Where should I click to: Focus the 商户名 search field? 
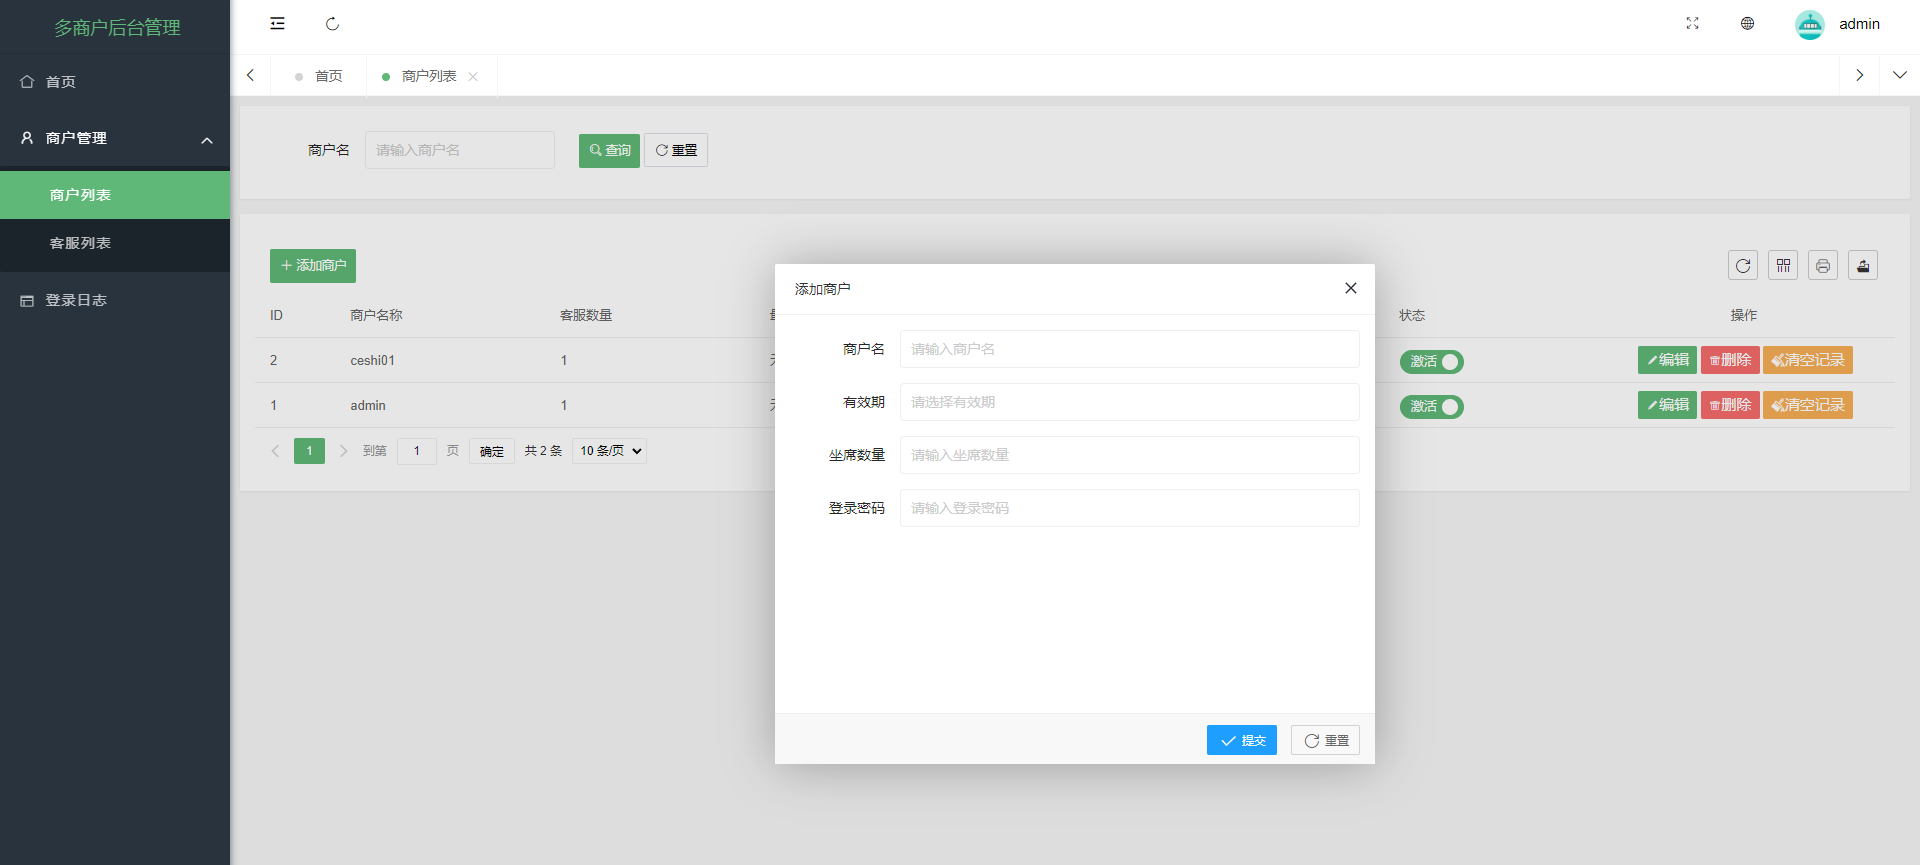pos(460,150)
